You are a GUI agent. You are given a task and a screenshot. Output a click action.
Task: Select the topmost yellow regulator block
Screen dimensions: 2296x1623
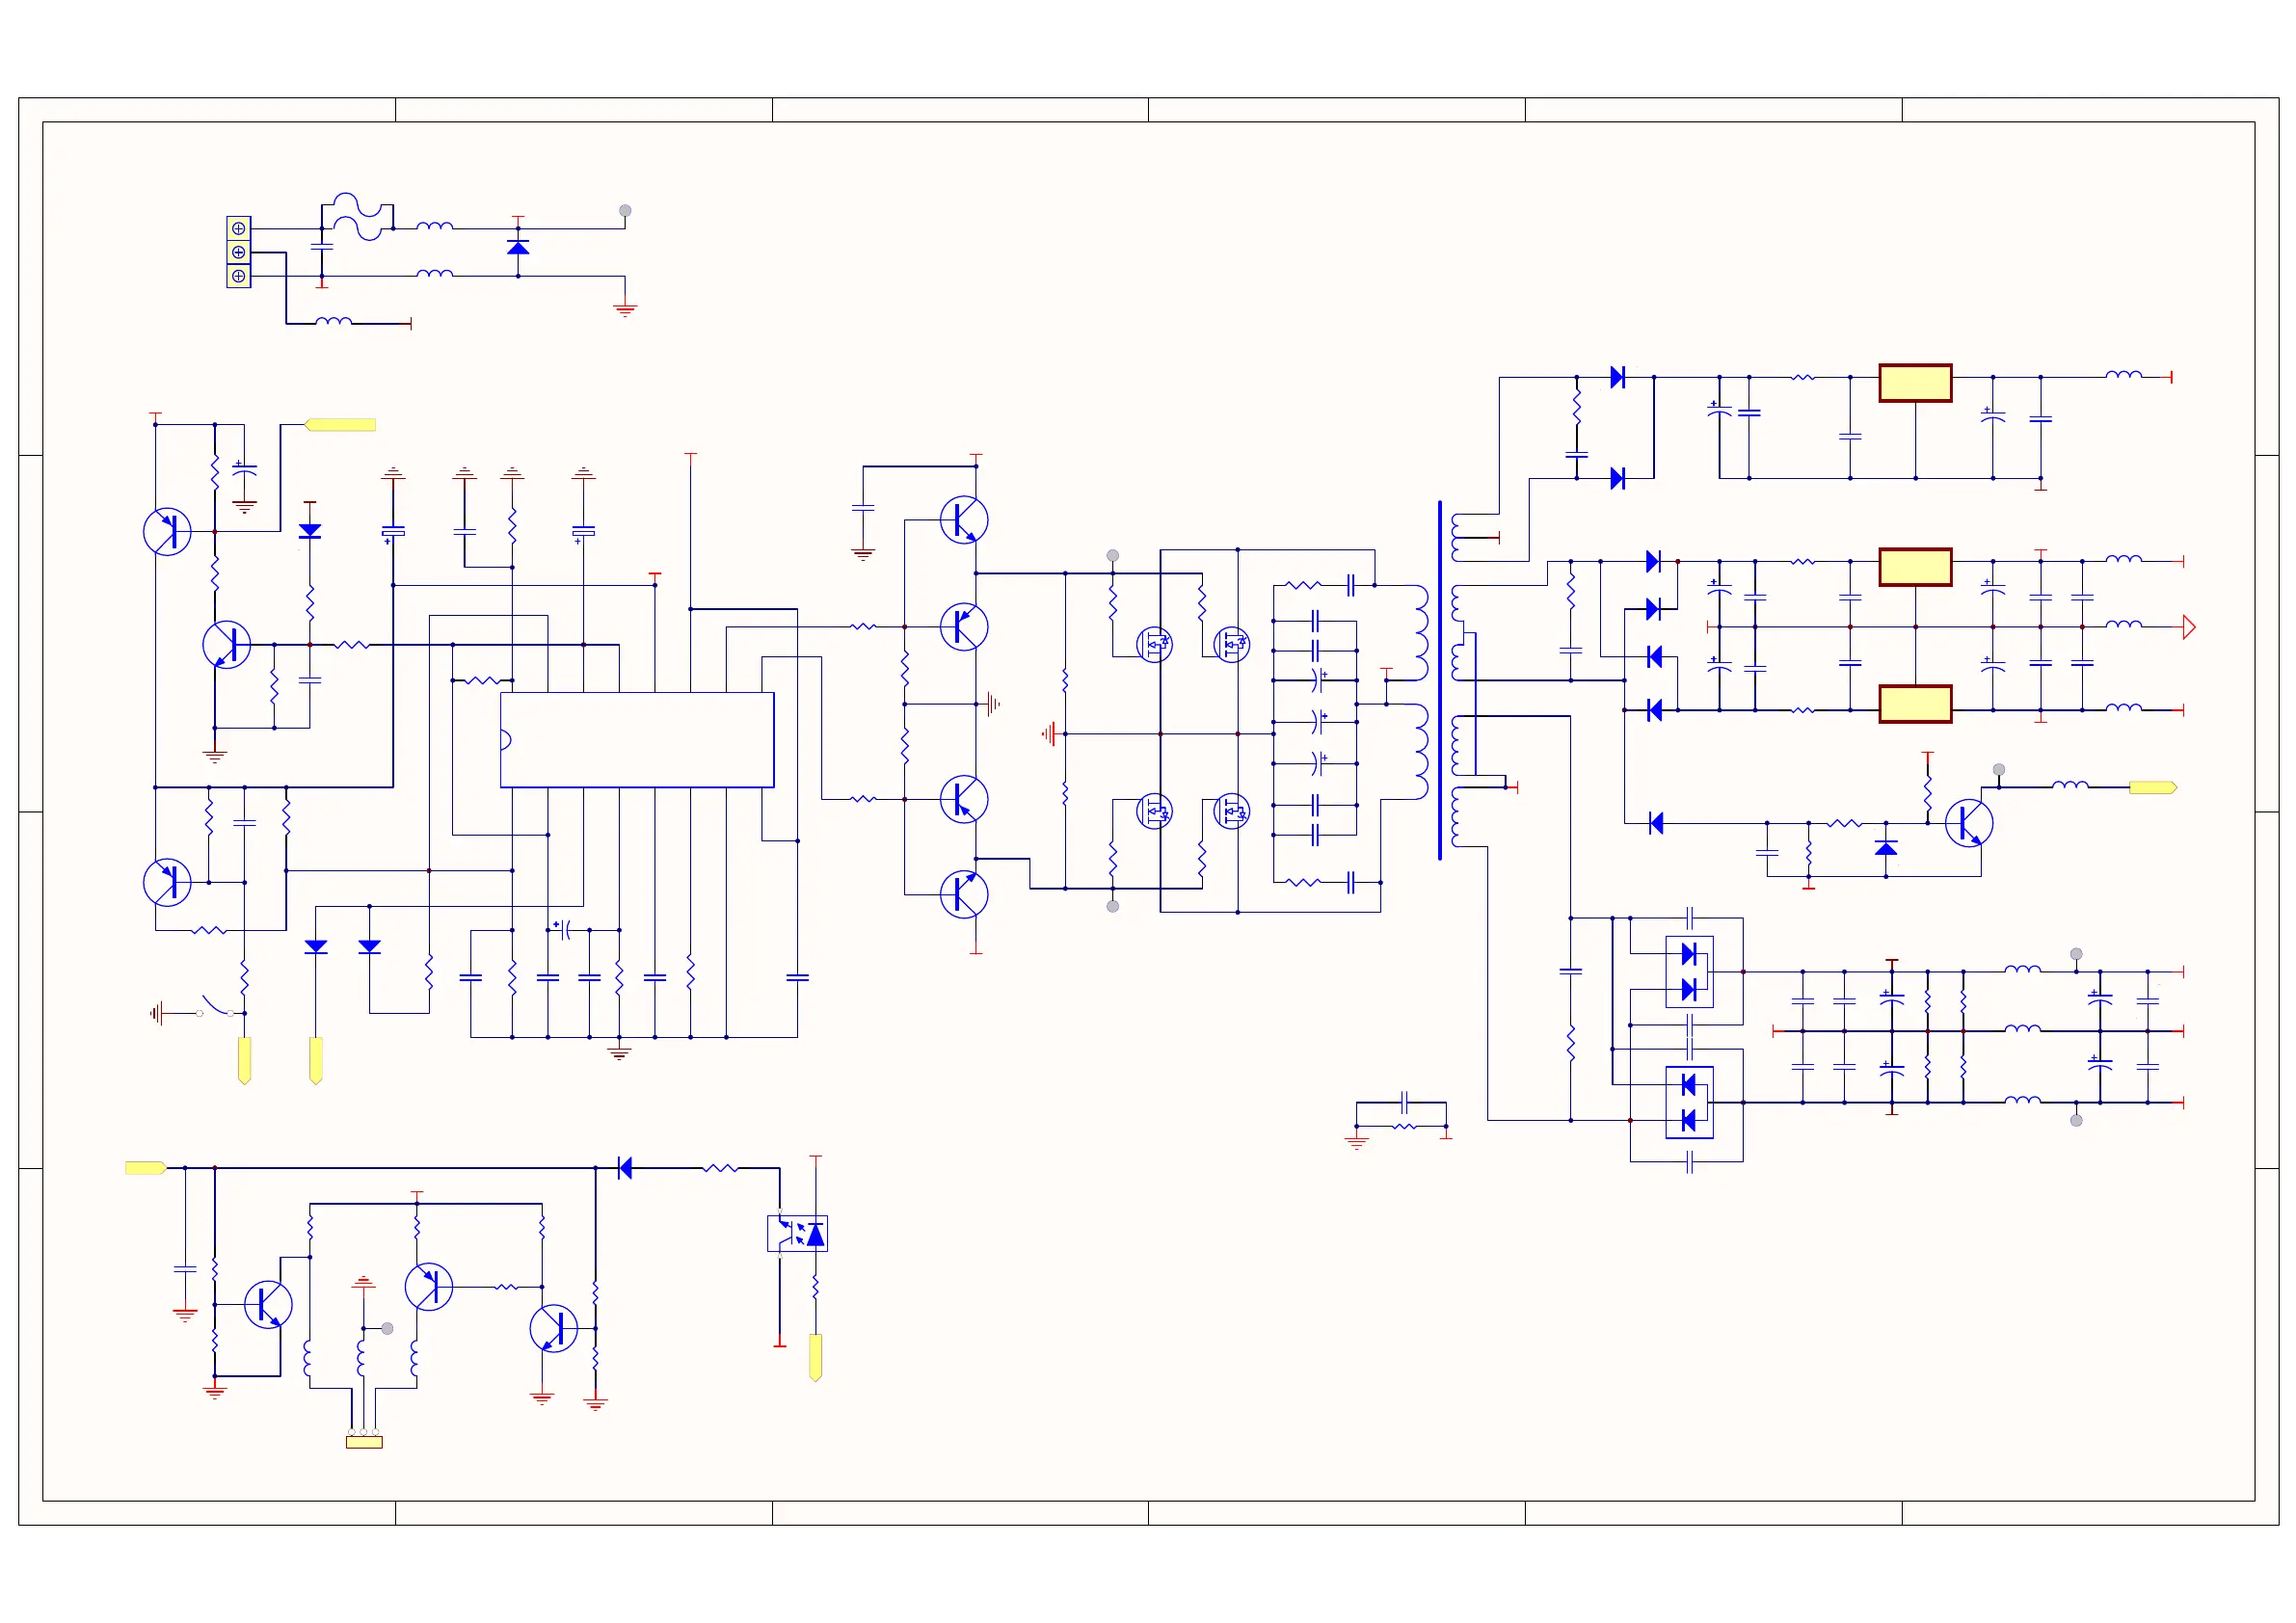pyautogui.click(x=1915, y=383)
